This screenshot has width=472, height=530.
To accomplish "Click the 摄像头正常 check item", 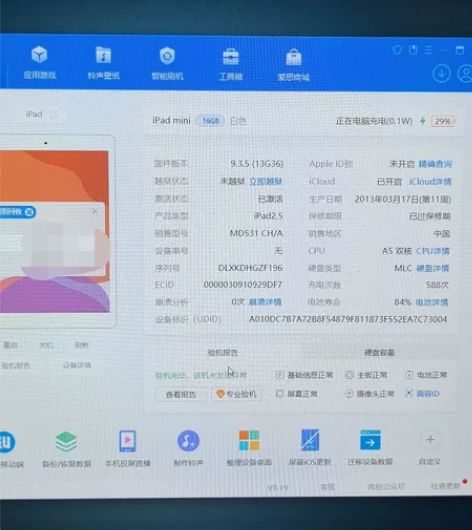I will tap(370, 393).
